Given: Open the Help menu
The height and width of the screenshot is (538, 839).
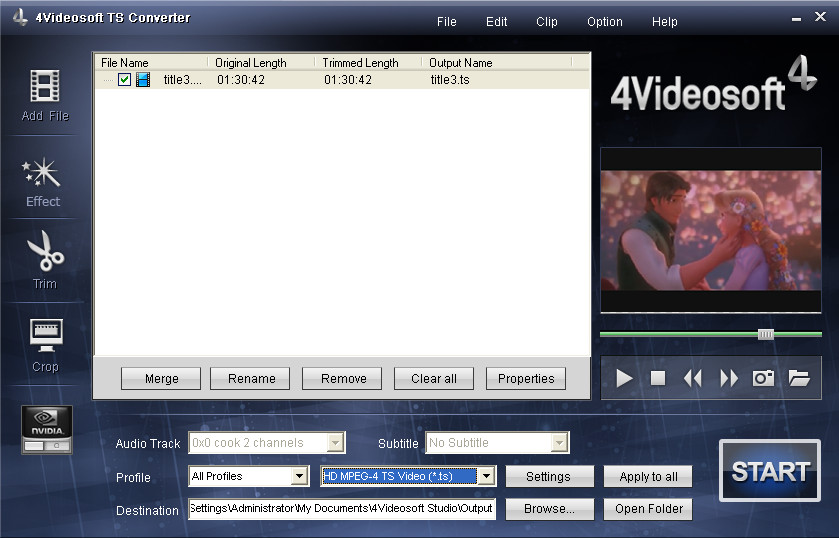Looking at the screenshot, I should pyautogui.click(x=664, y=22).
